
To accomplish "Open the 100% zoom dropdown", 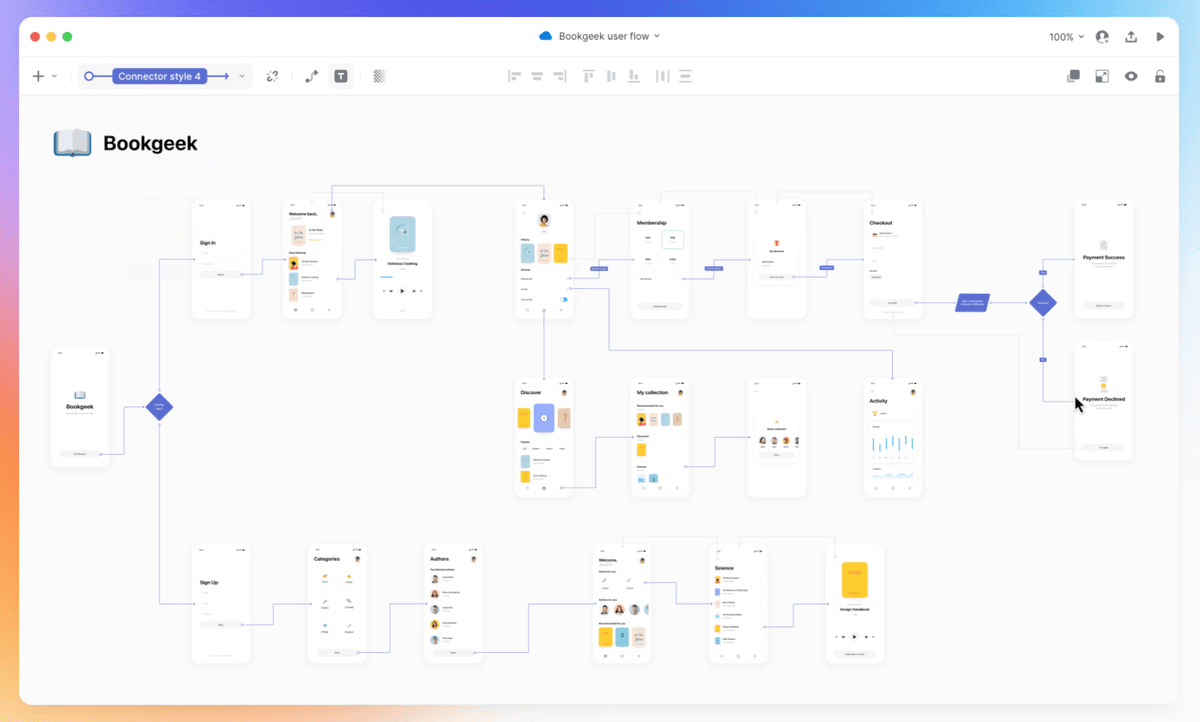I will pyautogui.click(x=1066, y=37).
